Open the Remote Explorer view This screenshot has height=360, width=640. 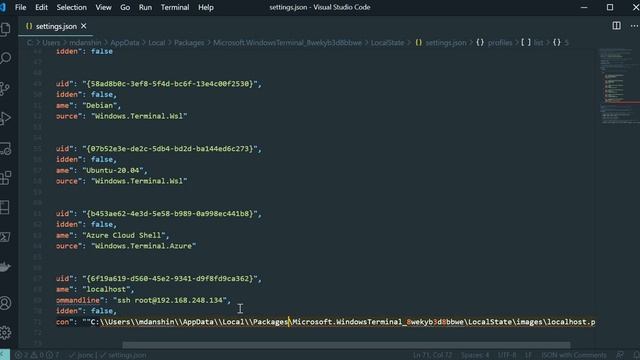coord(6,148)
